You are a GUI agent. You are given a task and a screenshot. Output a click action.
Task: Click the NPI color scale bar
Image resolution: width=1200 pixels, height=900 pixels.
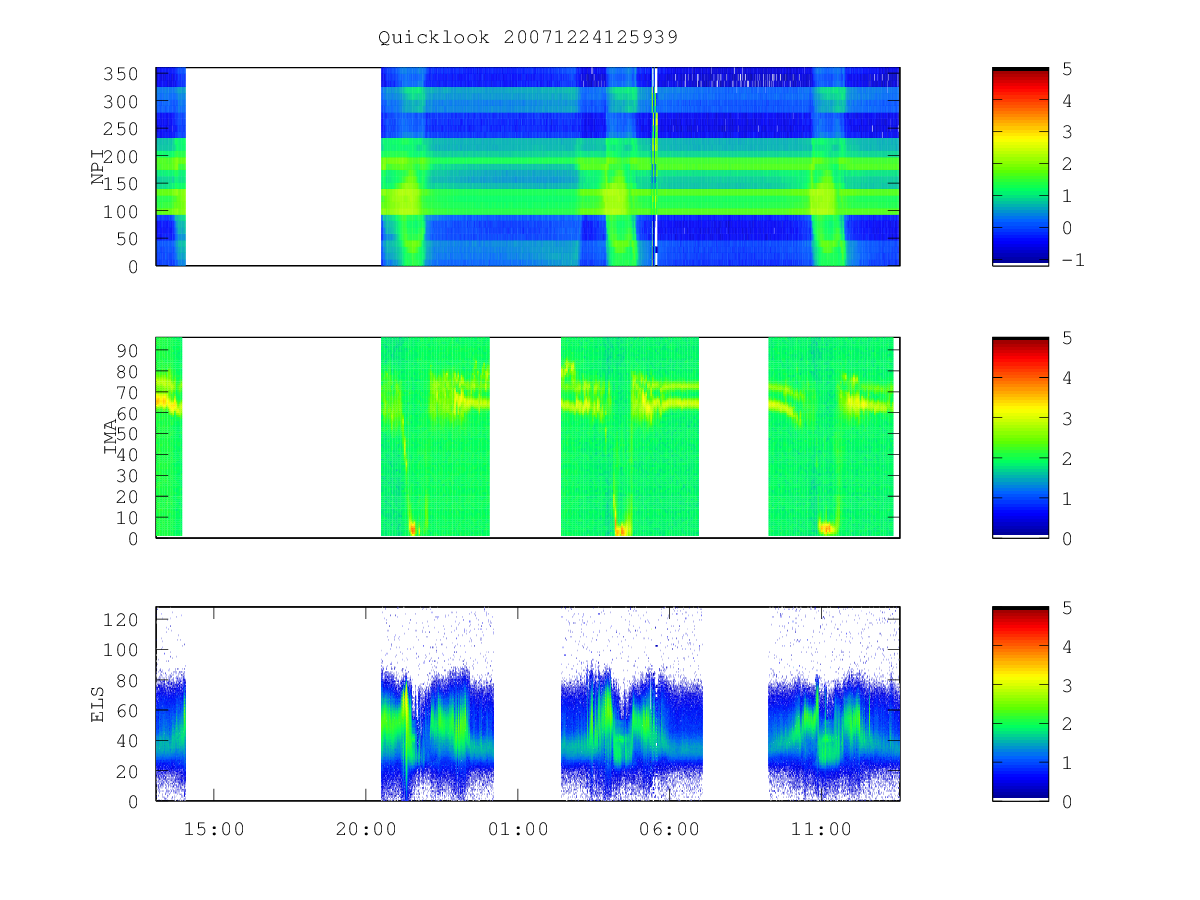[1020, 167]
